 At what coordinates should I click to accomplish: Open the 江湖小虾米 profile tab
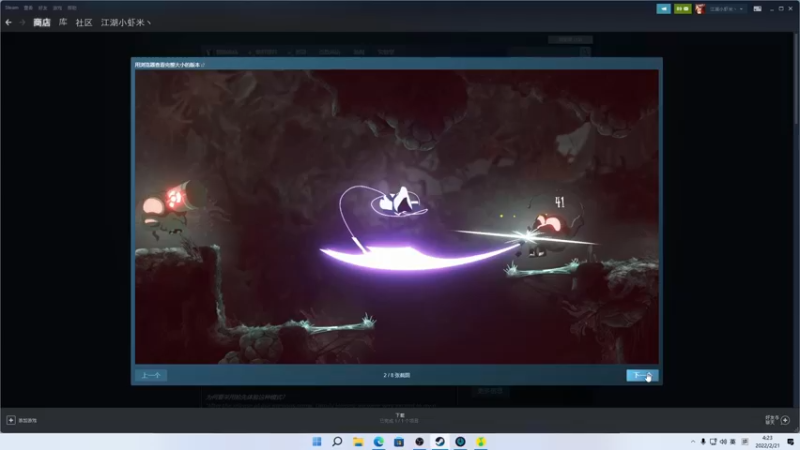click(x=126, y=22)
